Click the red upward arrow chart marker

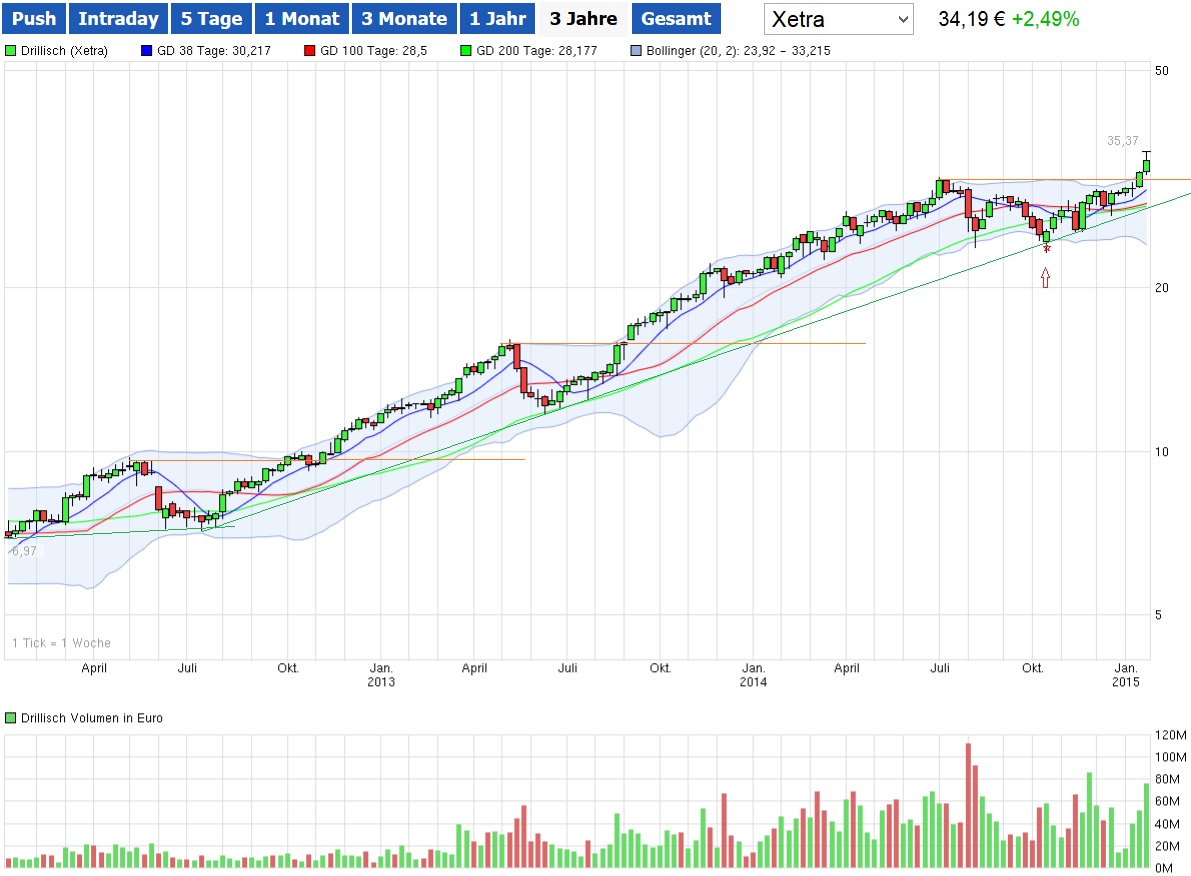pos(1046,277)
